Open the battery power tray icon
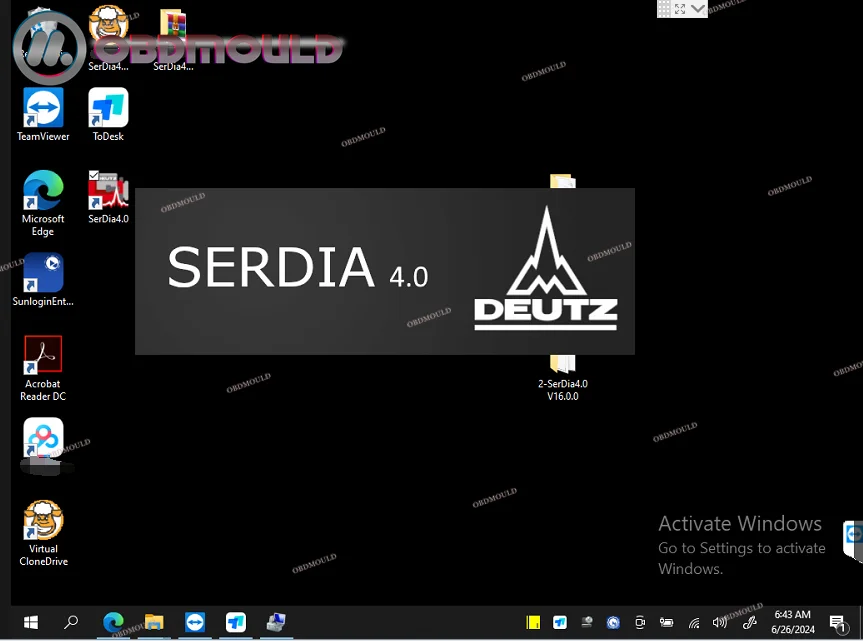This screenshot has height=641, width=863. coord(667,622)
